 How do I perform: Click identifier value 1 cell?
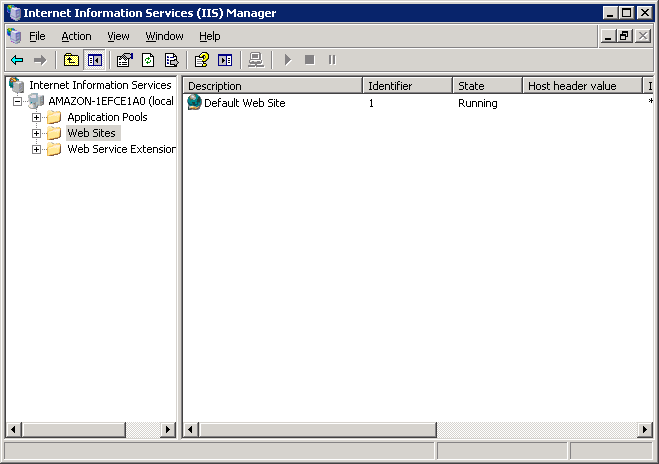pos(371,103)
